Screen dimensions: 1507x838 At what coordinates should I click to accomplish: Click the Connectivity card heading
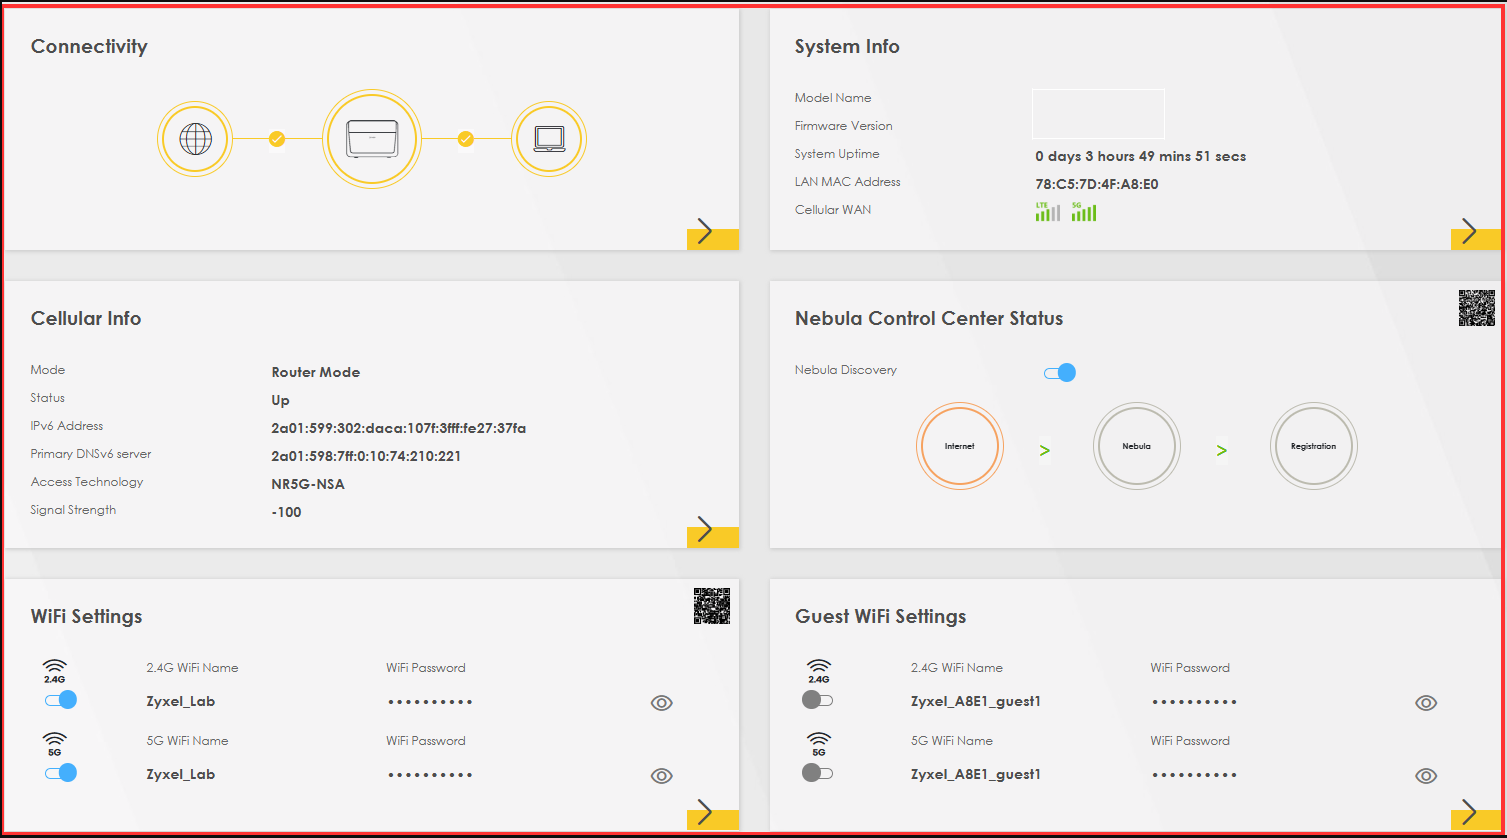[89, 47]
